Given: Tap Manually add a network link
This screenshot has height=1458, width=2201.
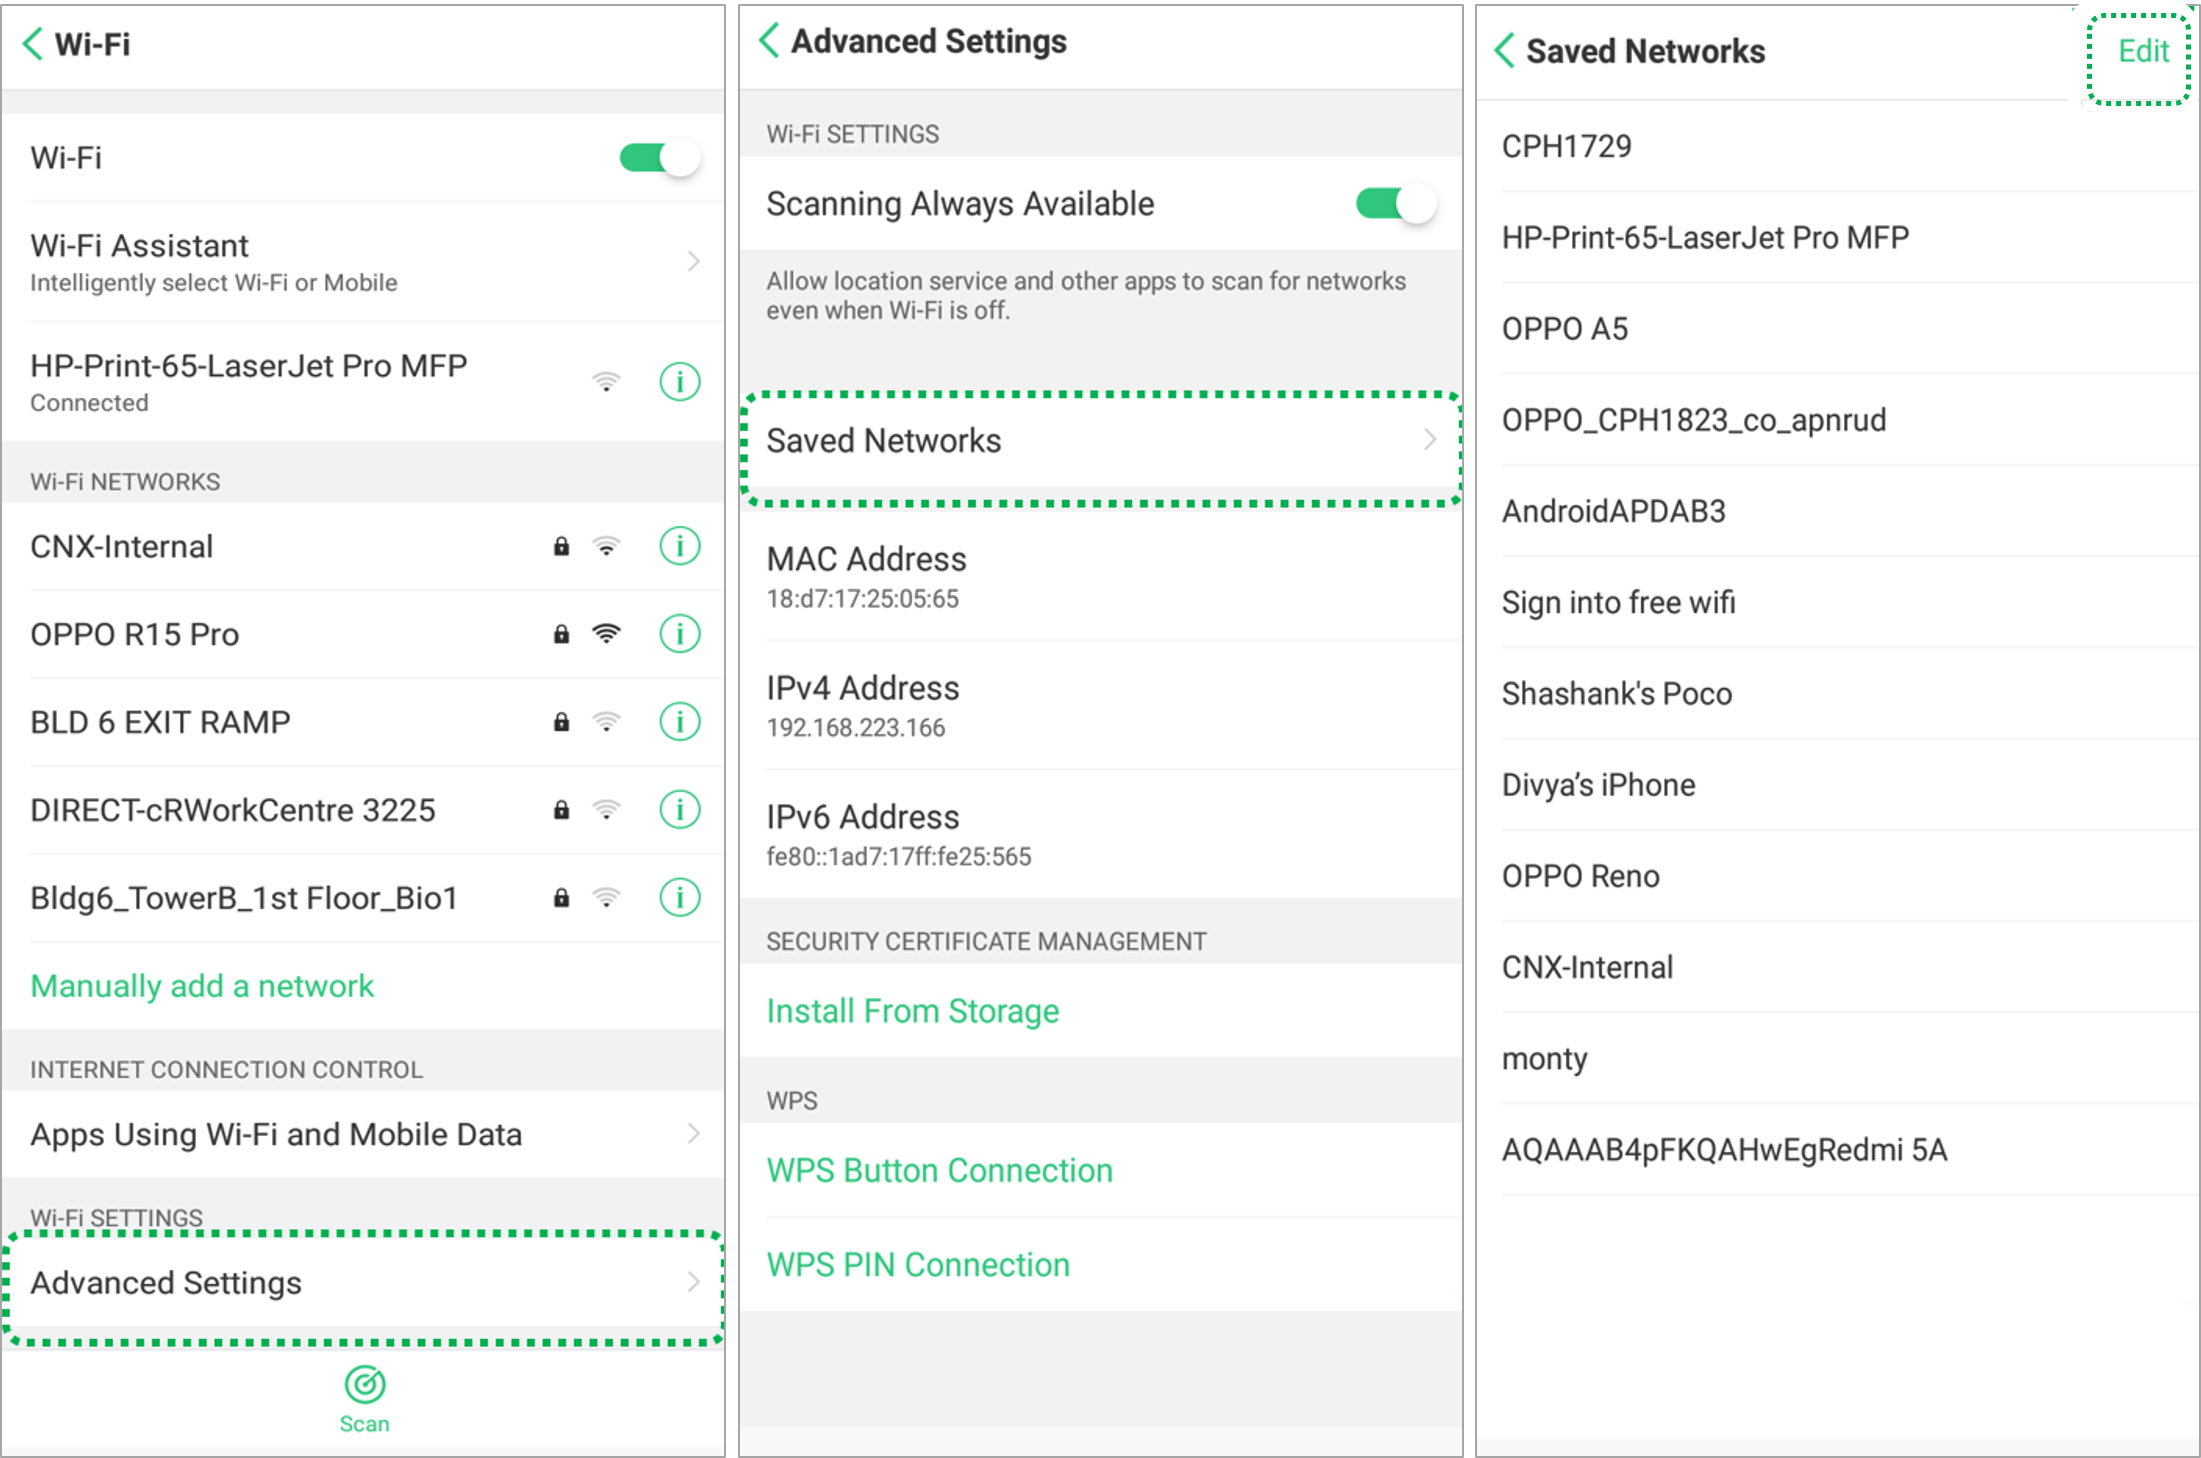Looking at the screenshot, I should pos(202,986).
